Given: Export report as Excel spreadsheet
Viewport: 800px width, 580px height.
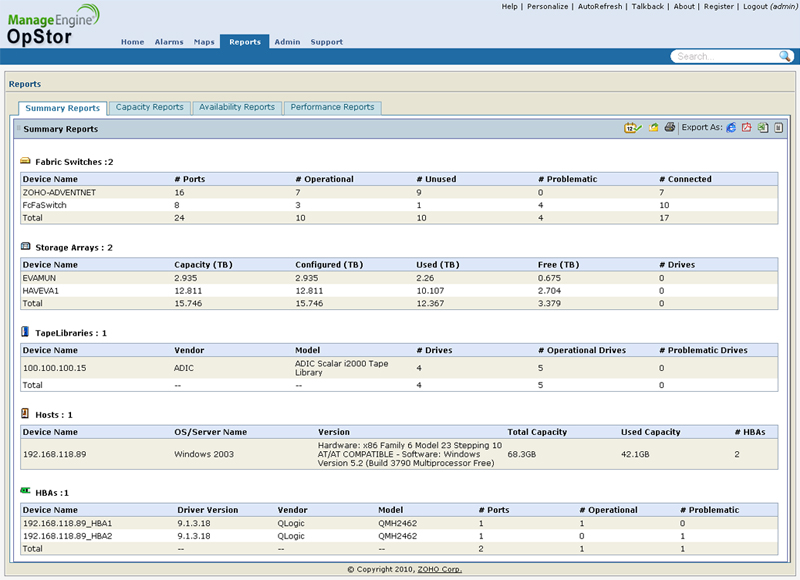Looking at the screenshot, I should point(762,128).
